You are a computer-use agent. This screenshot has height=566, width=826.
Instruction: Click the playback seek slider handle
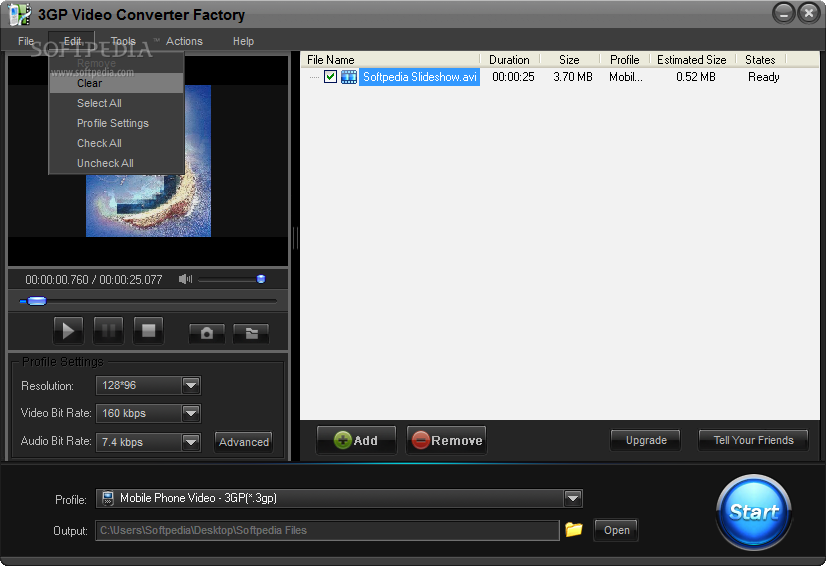tap(36, 301)
